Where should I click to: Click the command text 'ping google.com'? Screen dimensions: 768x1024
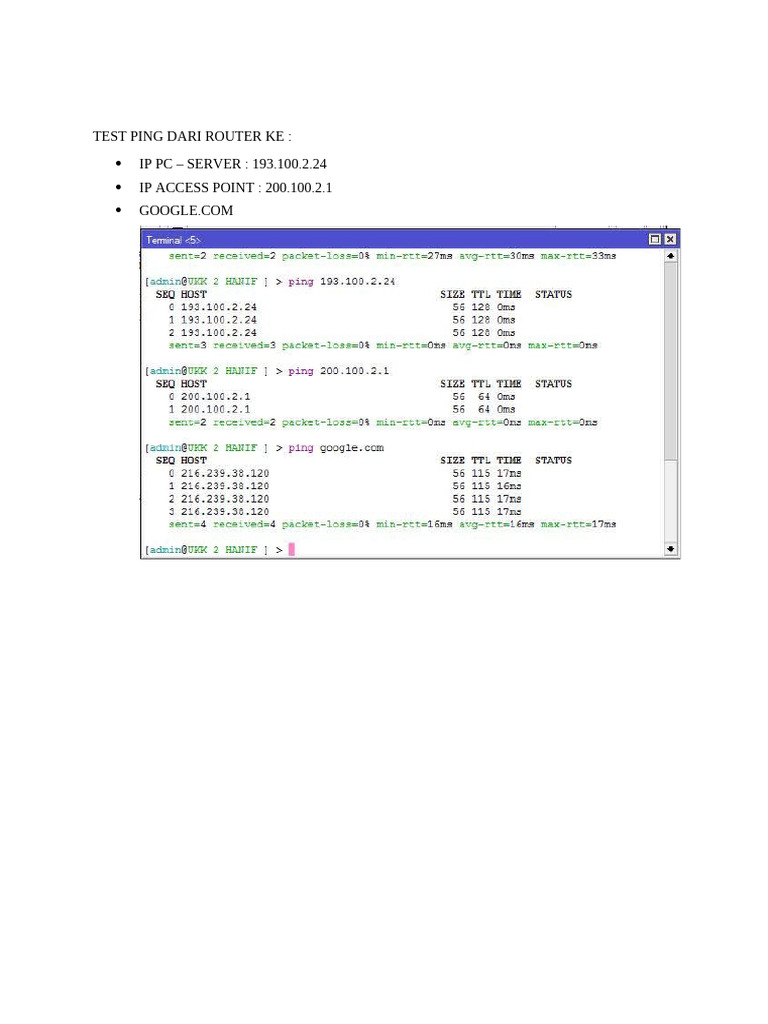point(336,448)
